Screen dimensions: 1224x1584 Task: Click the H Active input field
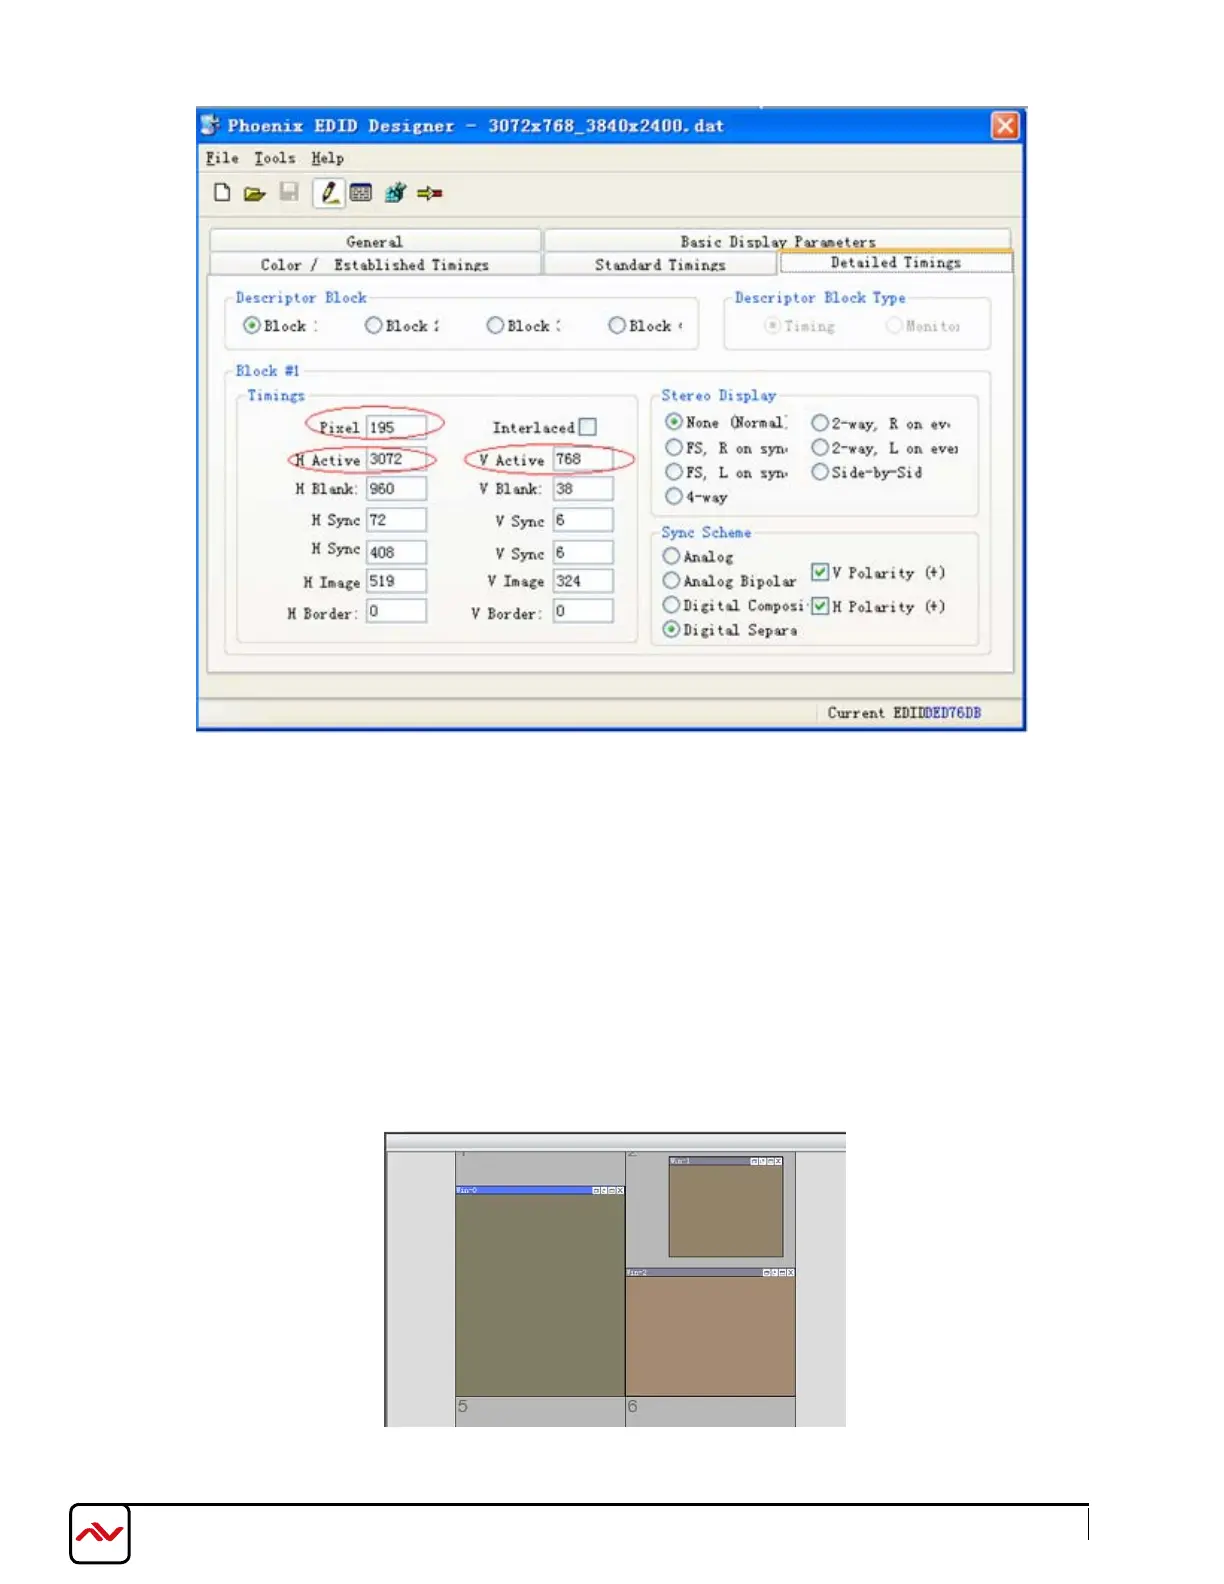[x=396, y=459]
